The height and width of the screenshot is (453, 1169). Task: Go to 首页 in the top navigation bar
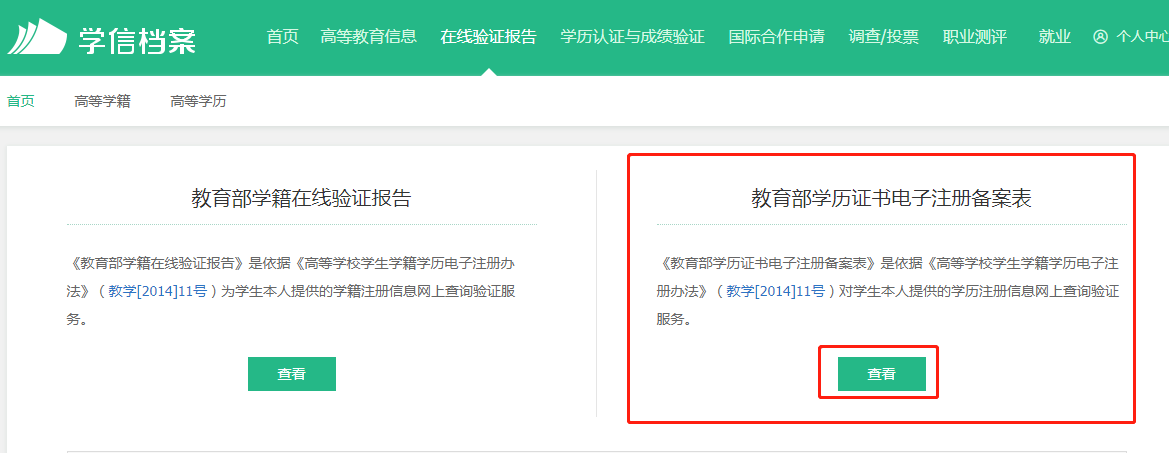click(282, 37)
